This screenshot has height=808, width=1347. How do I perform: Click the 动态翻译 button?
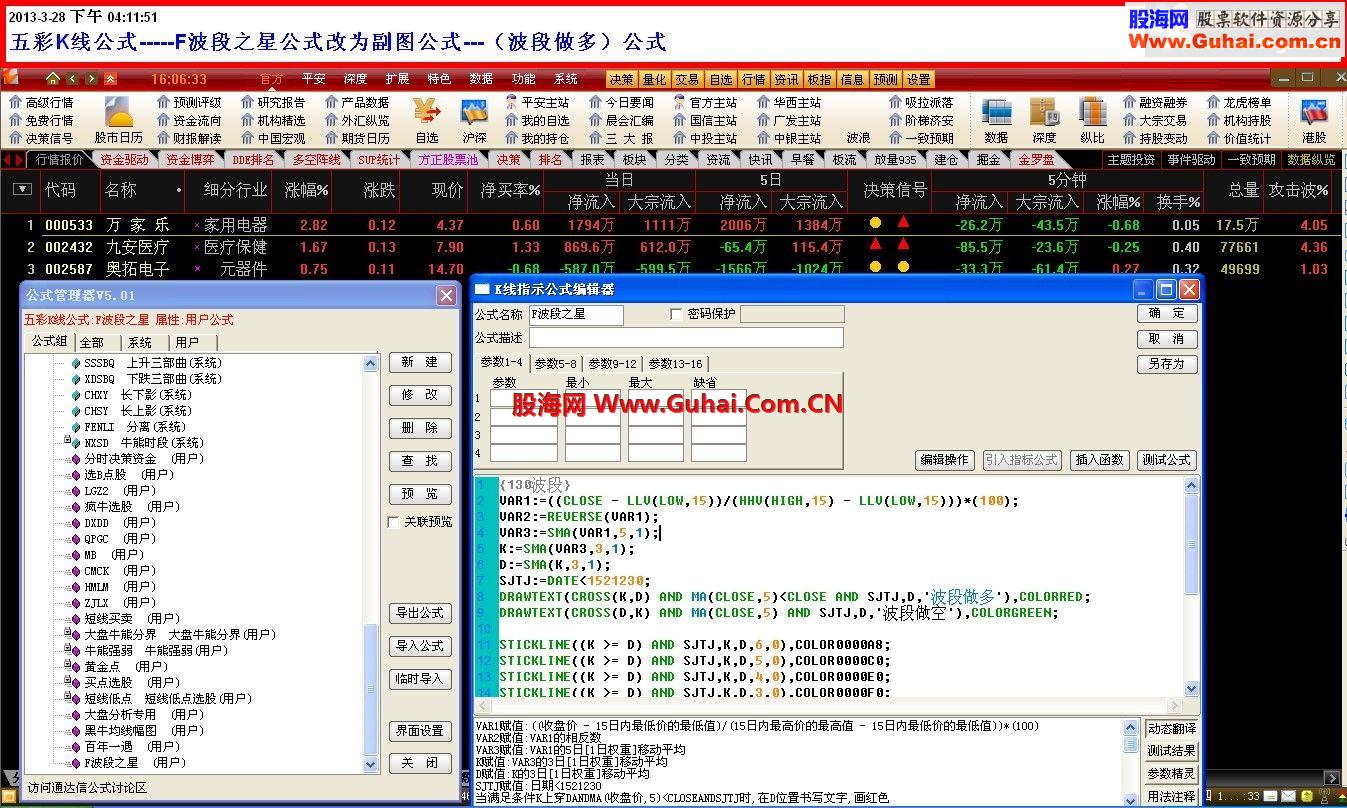point(1171,728)
